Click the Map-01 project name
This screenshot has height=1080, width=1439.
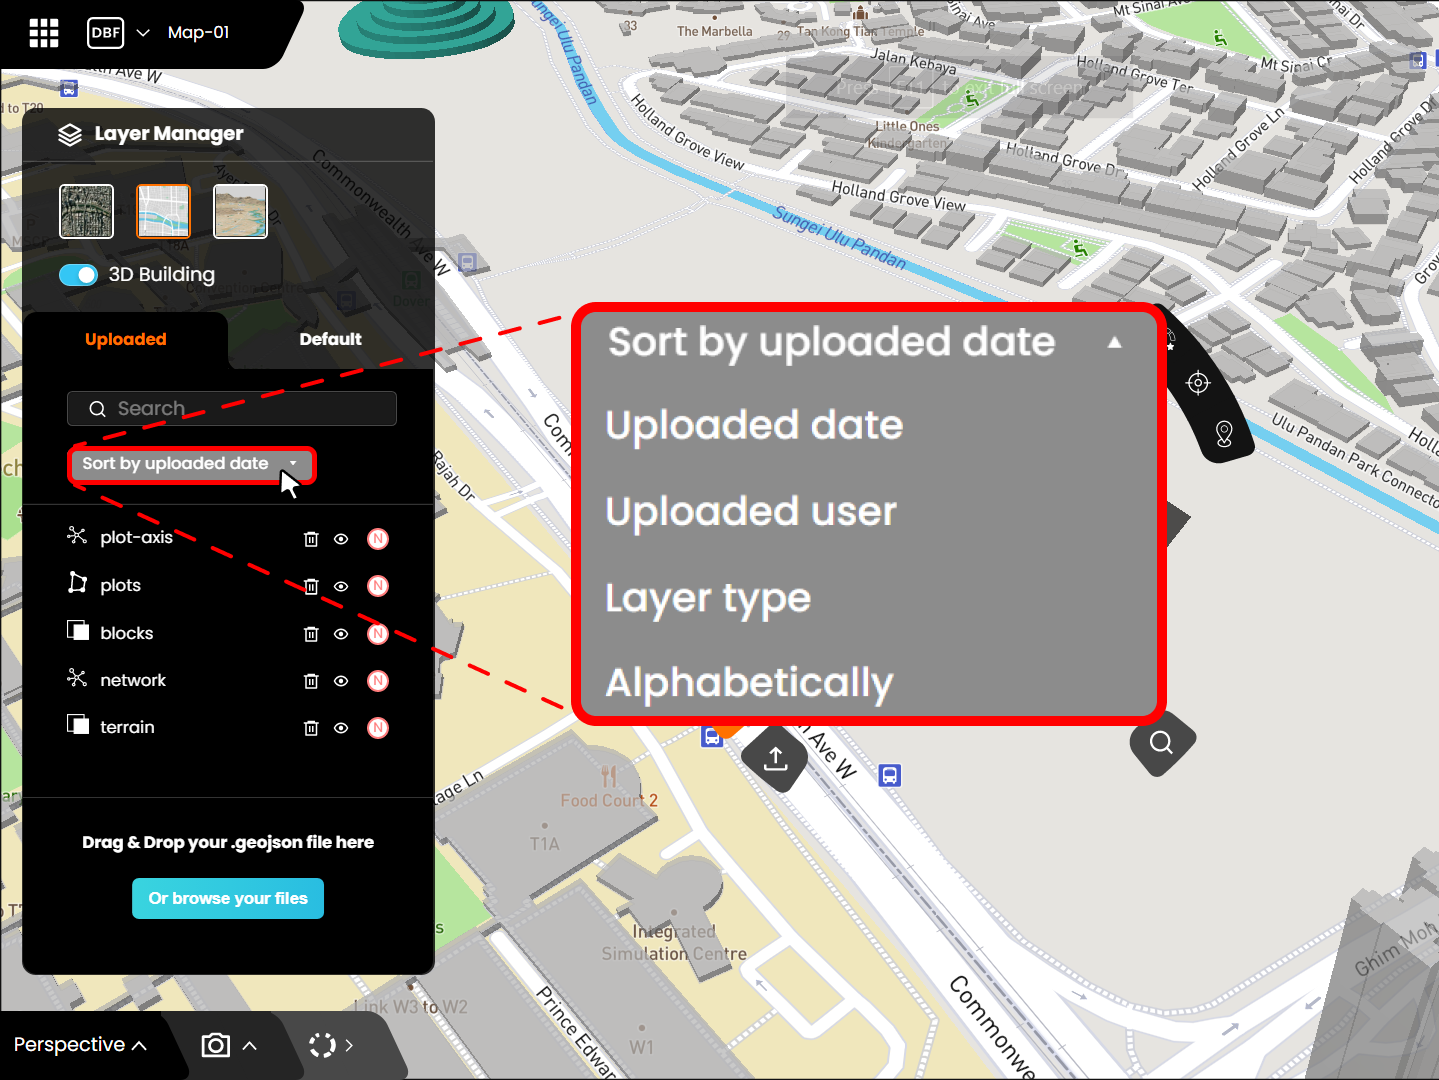tap(199, 33)
